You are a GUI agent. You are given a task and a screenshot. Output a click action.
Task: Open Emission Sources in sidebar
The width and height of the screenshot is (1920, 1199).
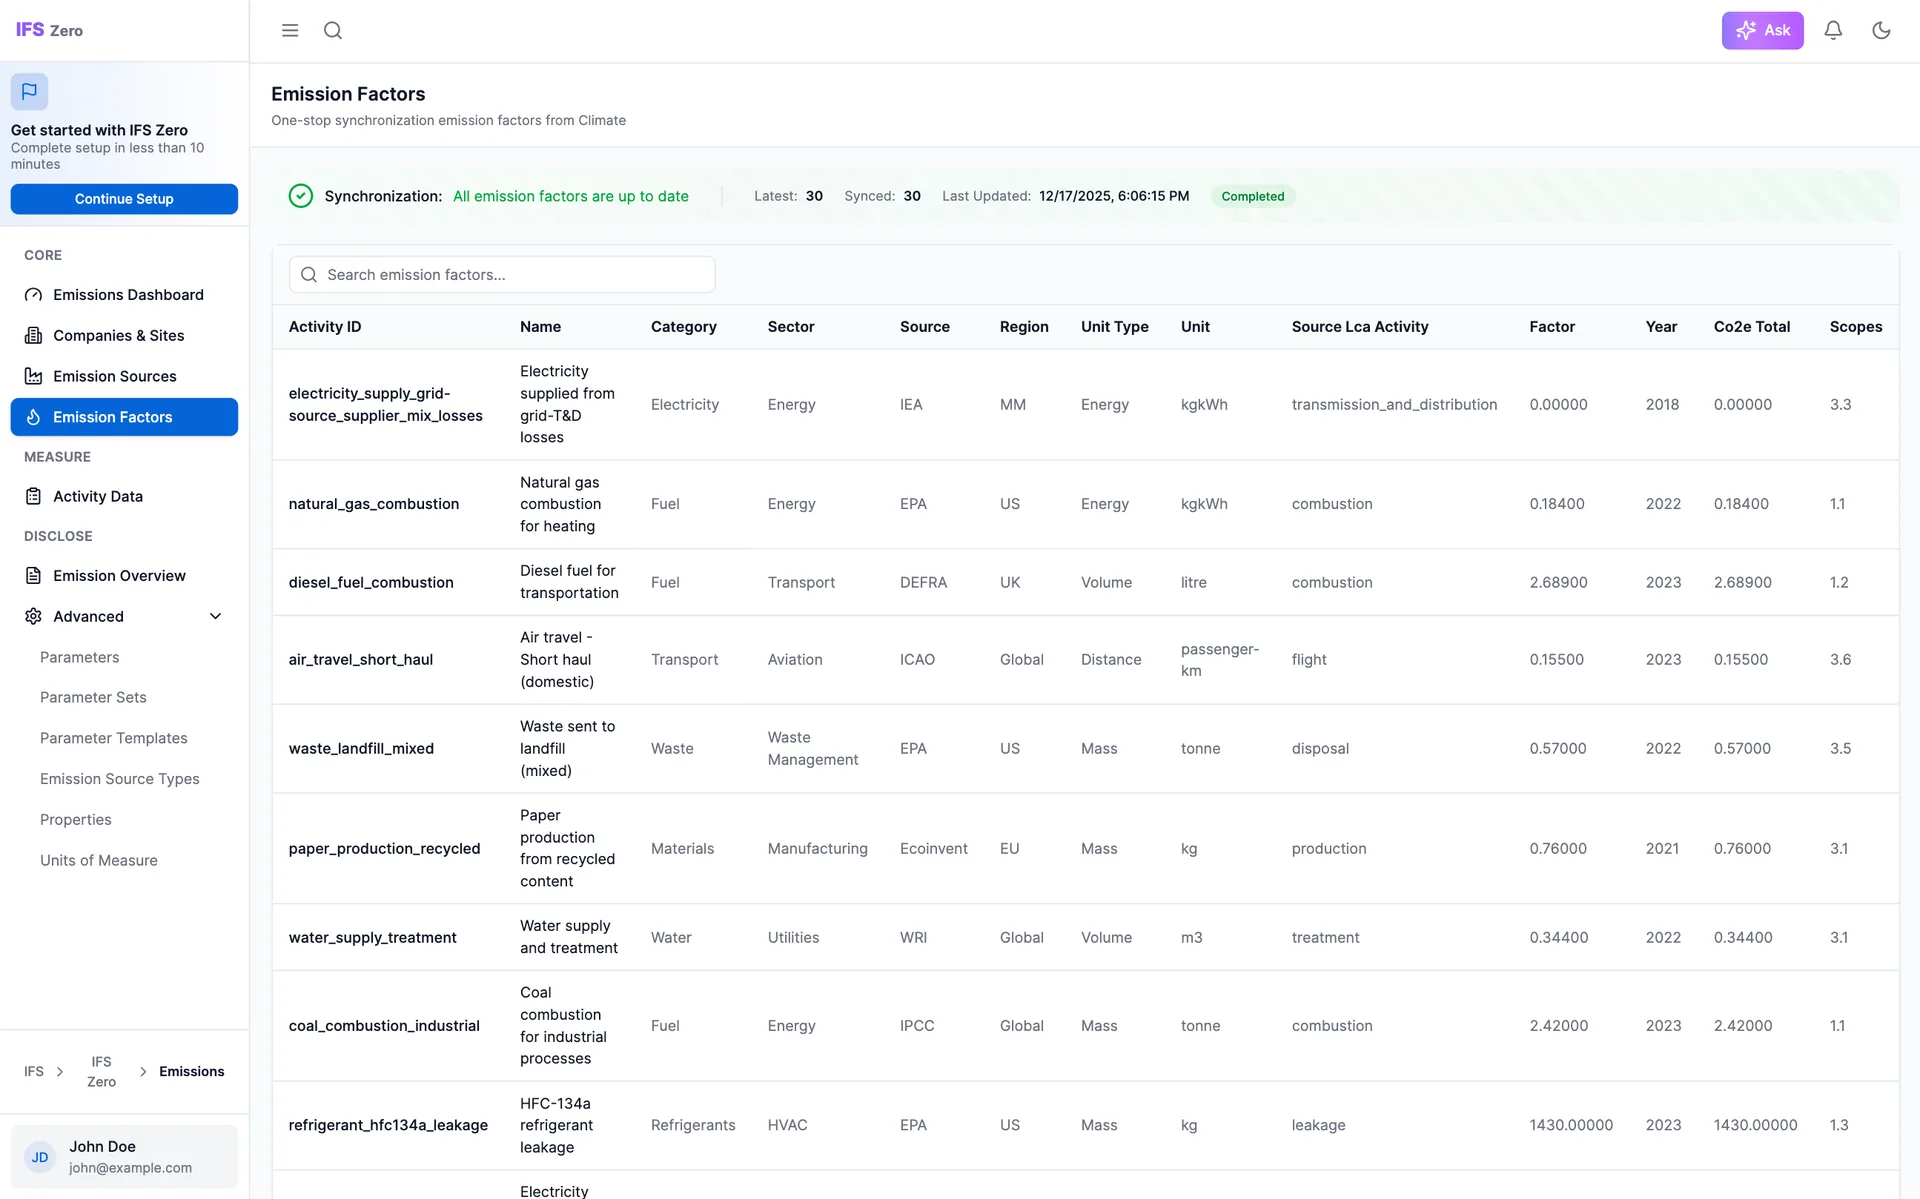(x=114, y=376)
